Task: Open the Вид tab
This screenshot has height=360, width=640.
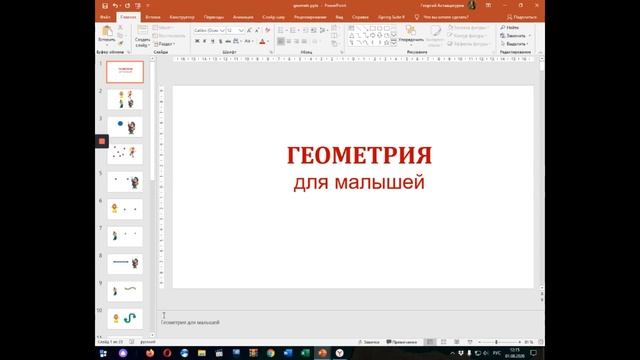Action: tap(339, 17)
